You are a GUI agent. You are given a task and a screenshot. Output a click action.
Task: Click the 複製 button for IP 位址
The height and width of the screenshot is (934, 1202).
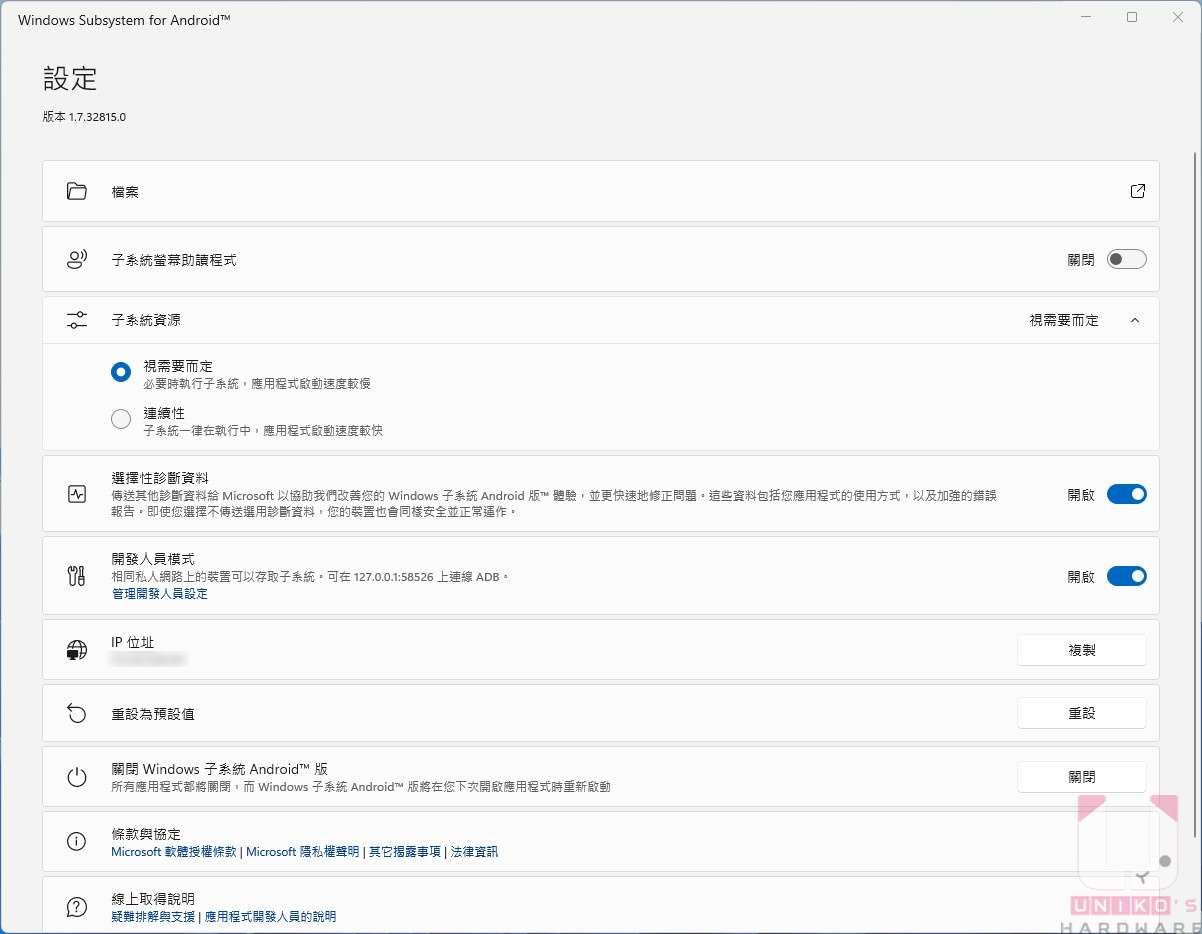(x=1082, y=650)
